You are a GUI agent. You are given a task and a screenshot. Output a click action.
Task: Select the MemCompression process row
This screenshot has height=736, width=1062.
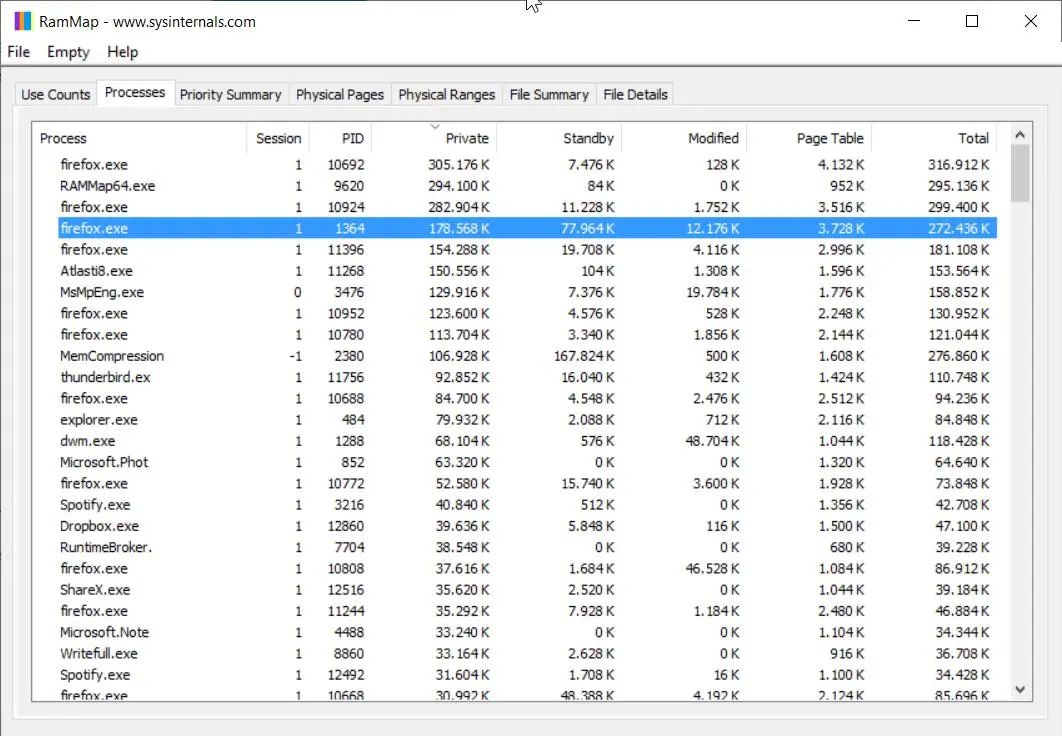click(527, 356)
